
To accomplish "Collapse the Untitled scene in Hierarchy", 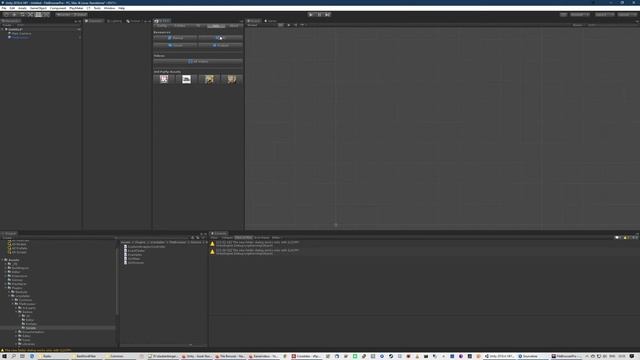I will click(x=2, y=29).
